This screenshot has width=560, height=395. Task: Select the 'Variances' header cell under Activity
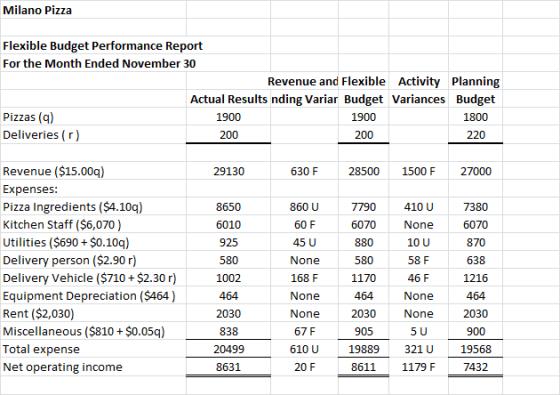pos(419,99)
